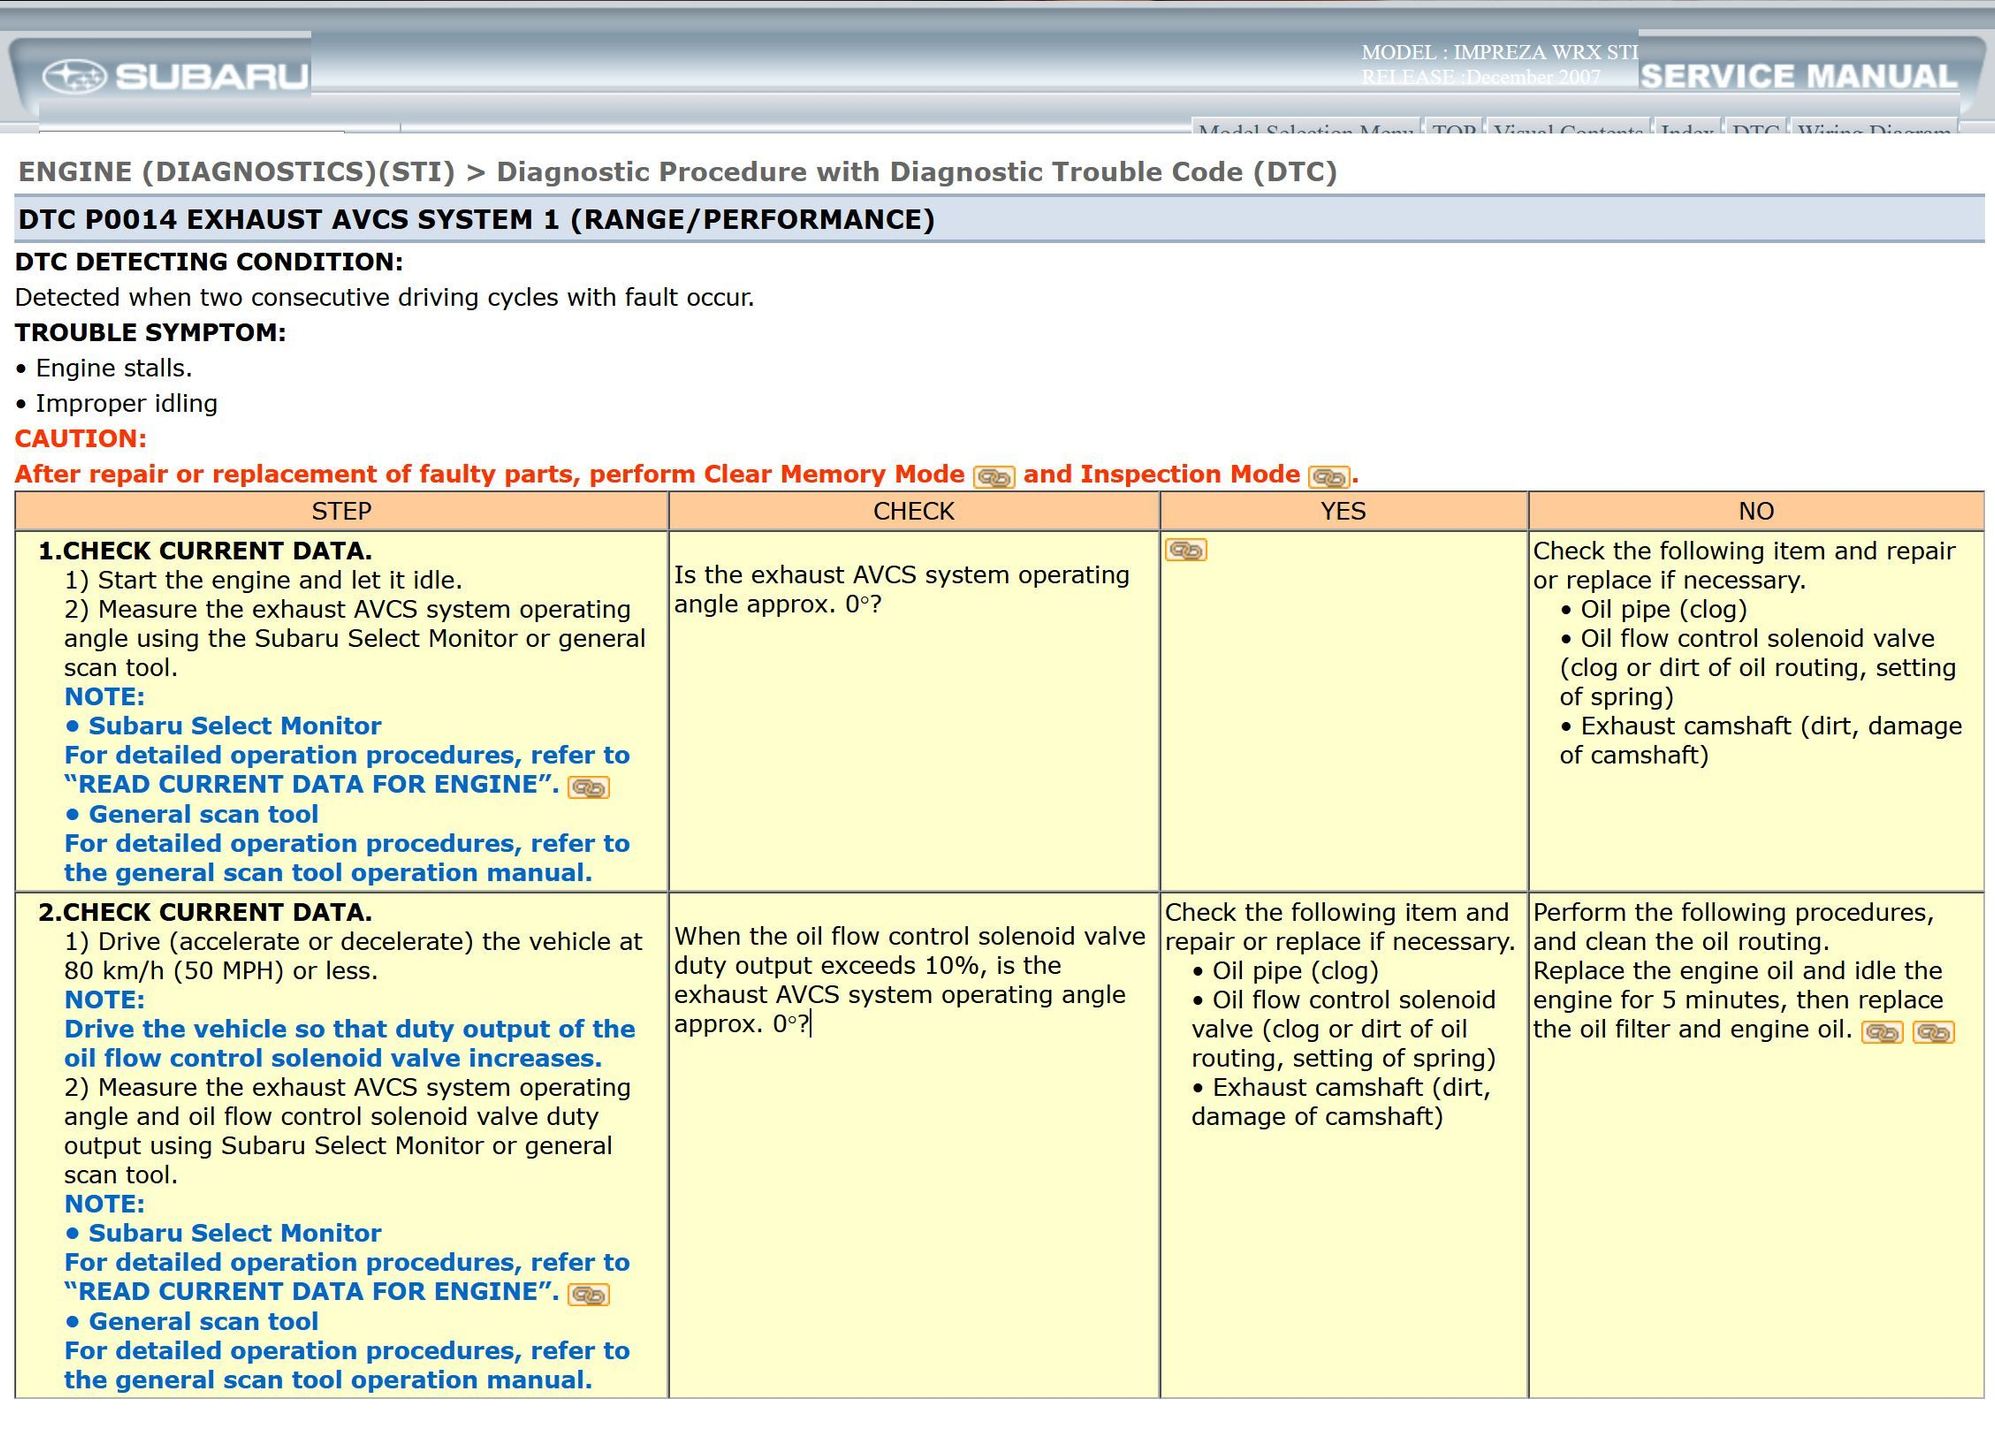Go to the TOP tab
1995x1429 pixels.
[x=1453, y=128]
